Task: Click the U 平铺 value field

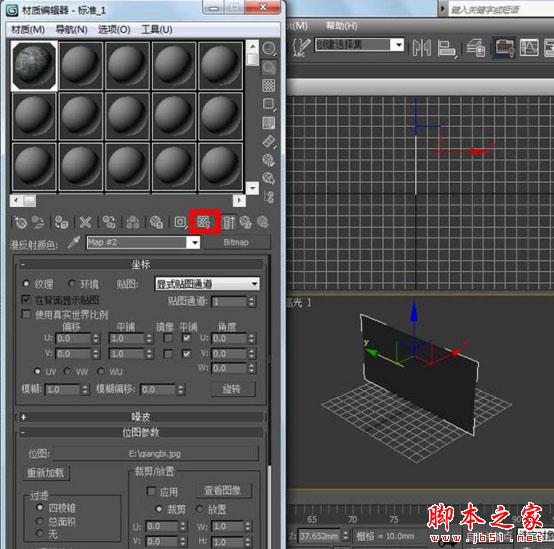Action: [x=126, y=338]
